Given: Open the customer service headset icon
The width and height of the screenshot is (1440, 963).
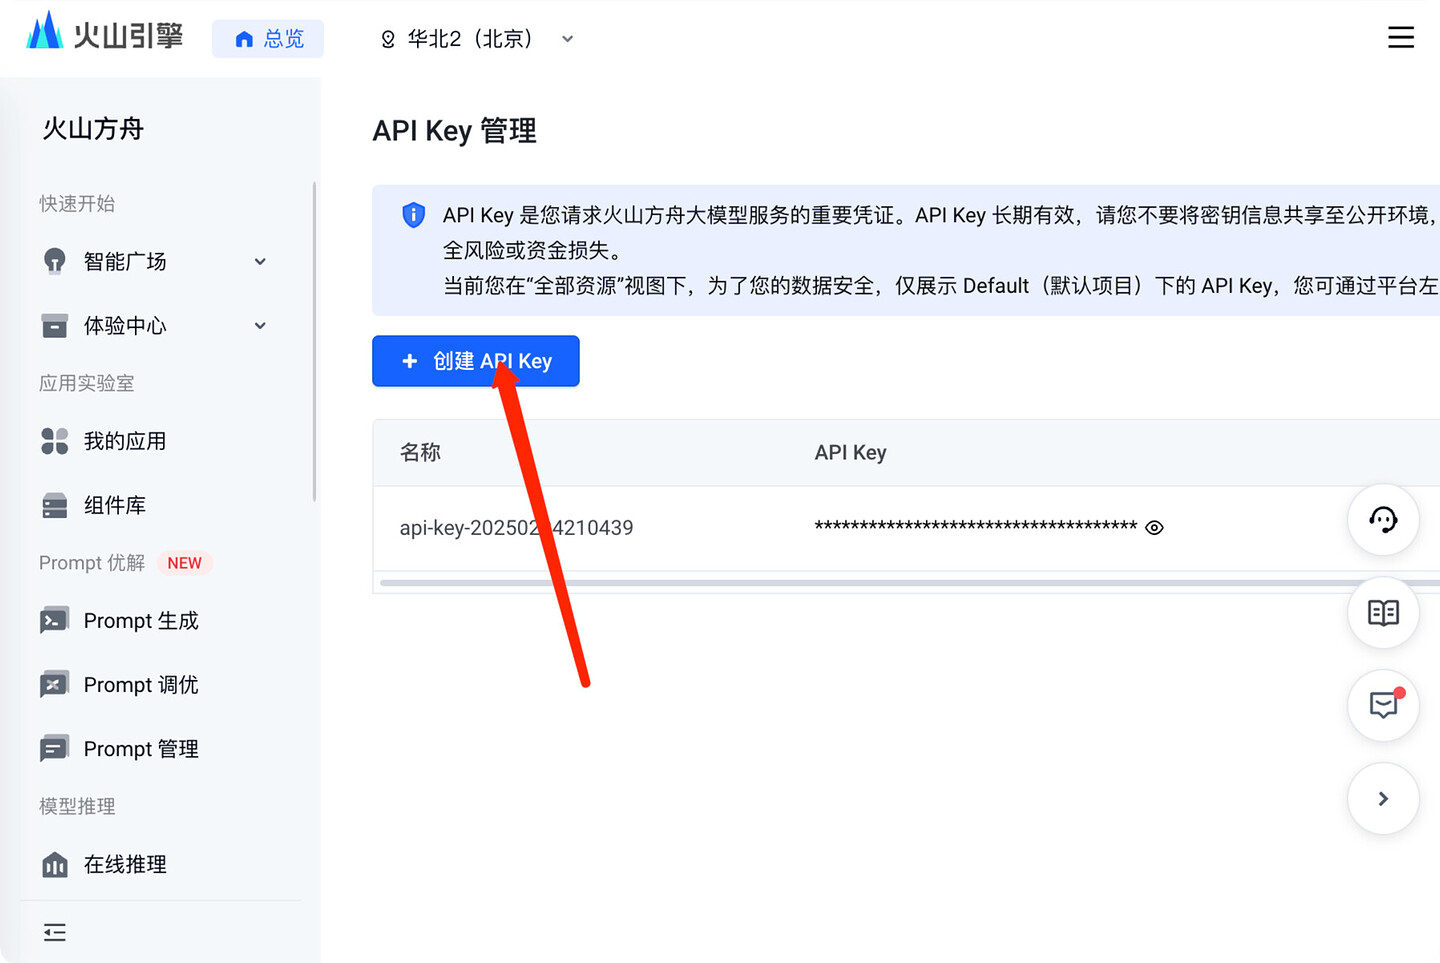Looking at the screenshot, I should (1383, 520).
